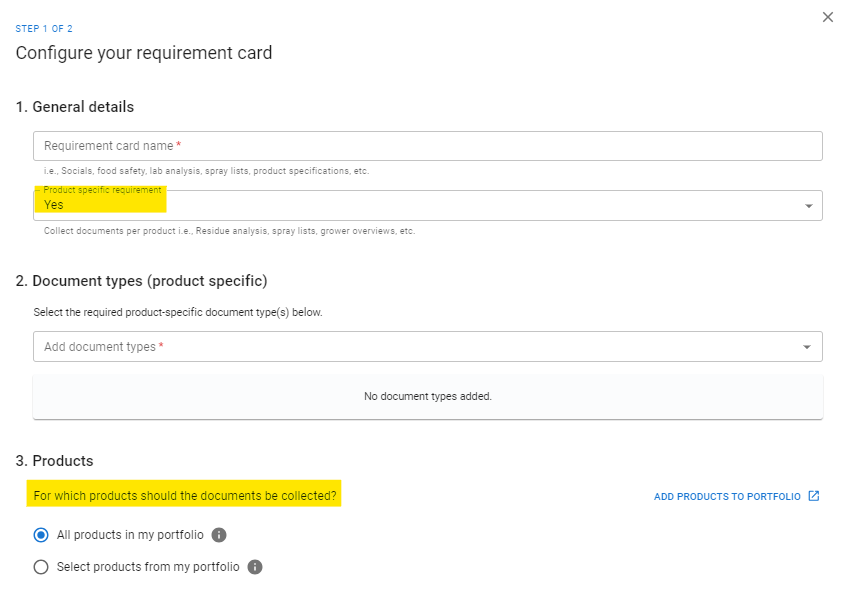This screenshot has height=598, width=841.
Task: Click info icon beside Select products option
Action: click(255, 567)
